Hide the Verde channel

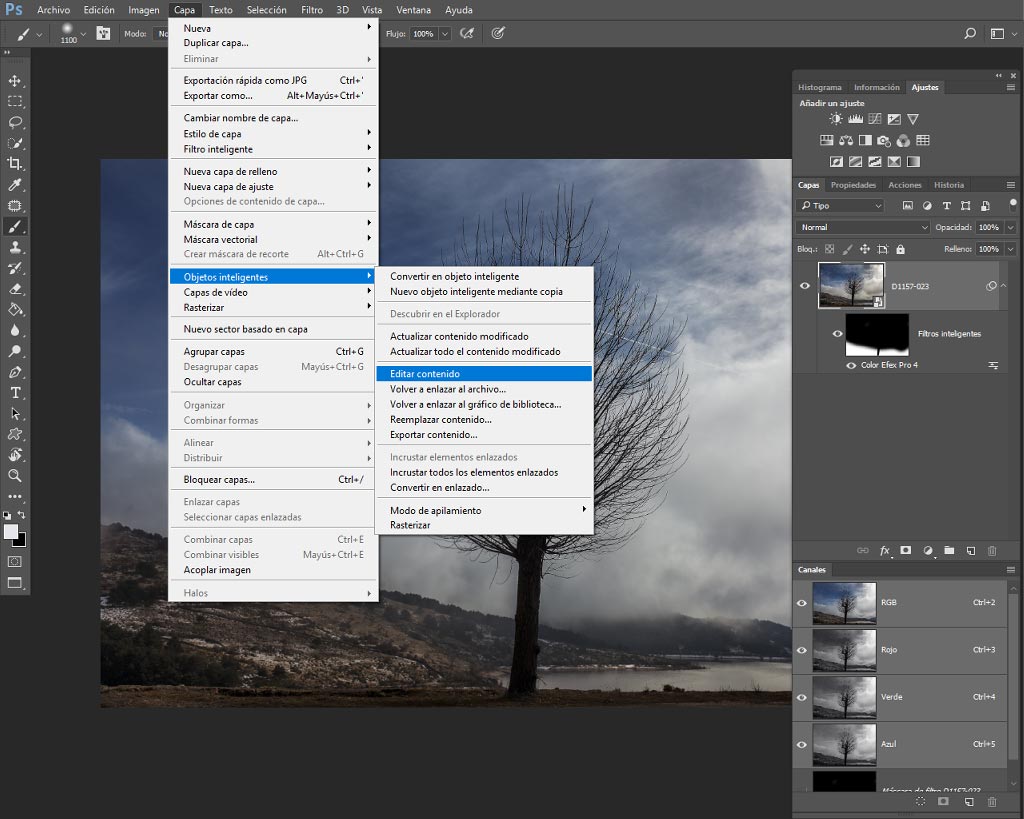pos(801,698)
